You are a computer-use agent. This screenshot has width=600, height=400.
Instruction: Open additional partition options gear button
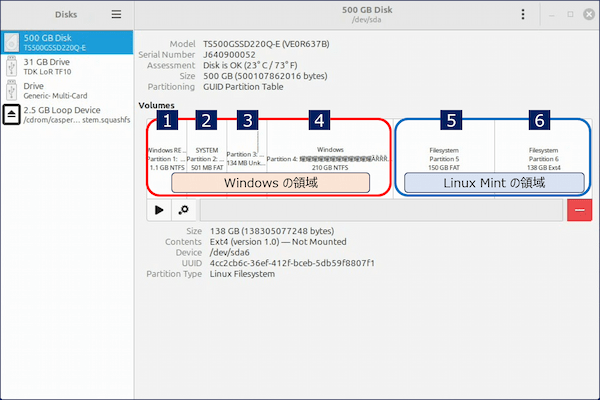[x=183, y=210]
